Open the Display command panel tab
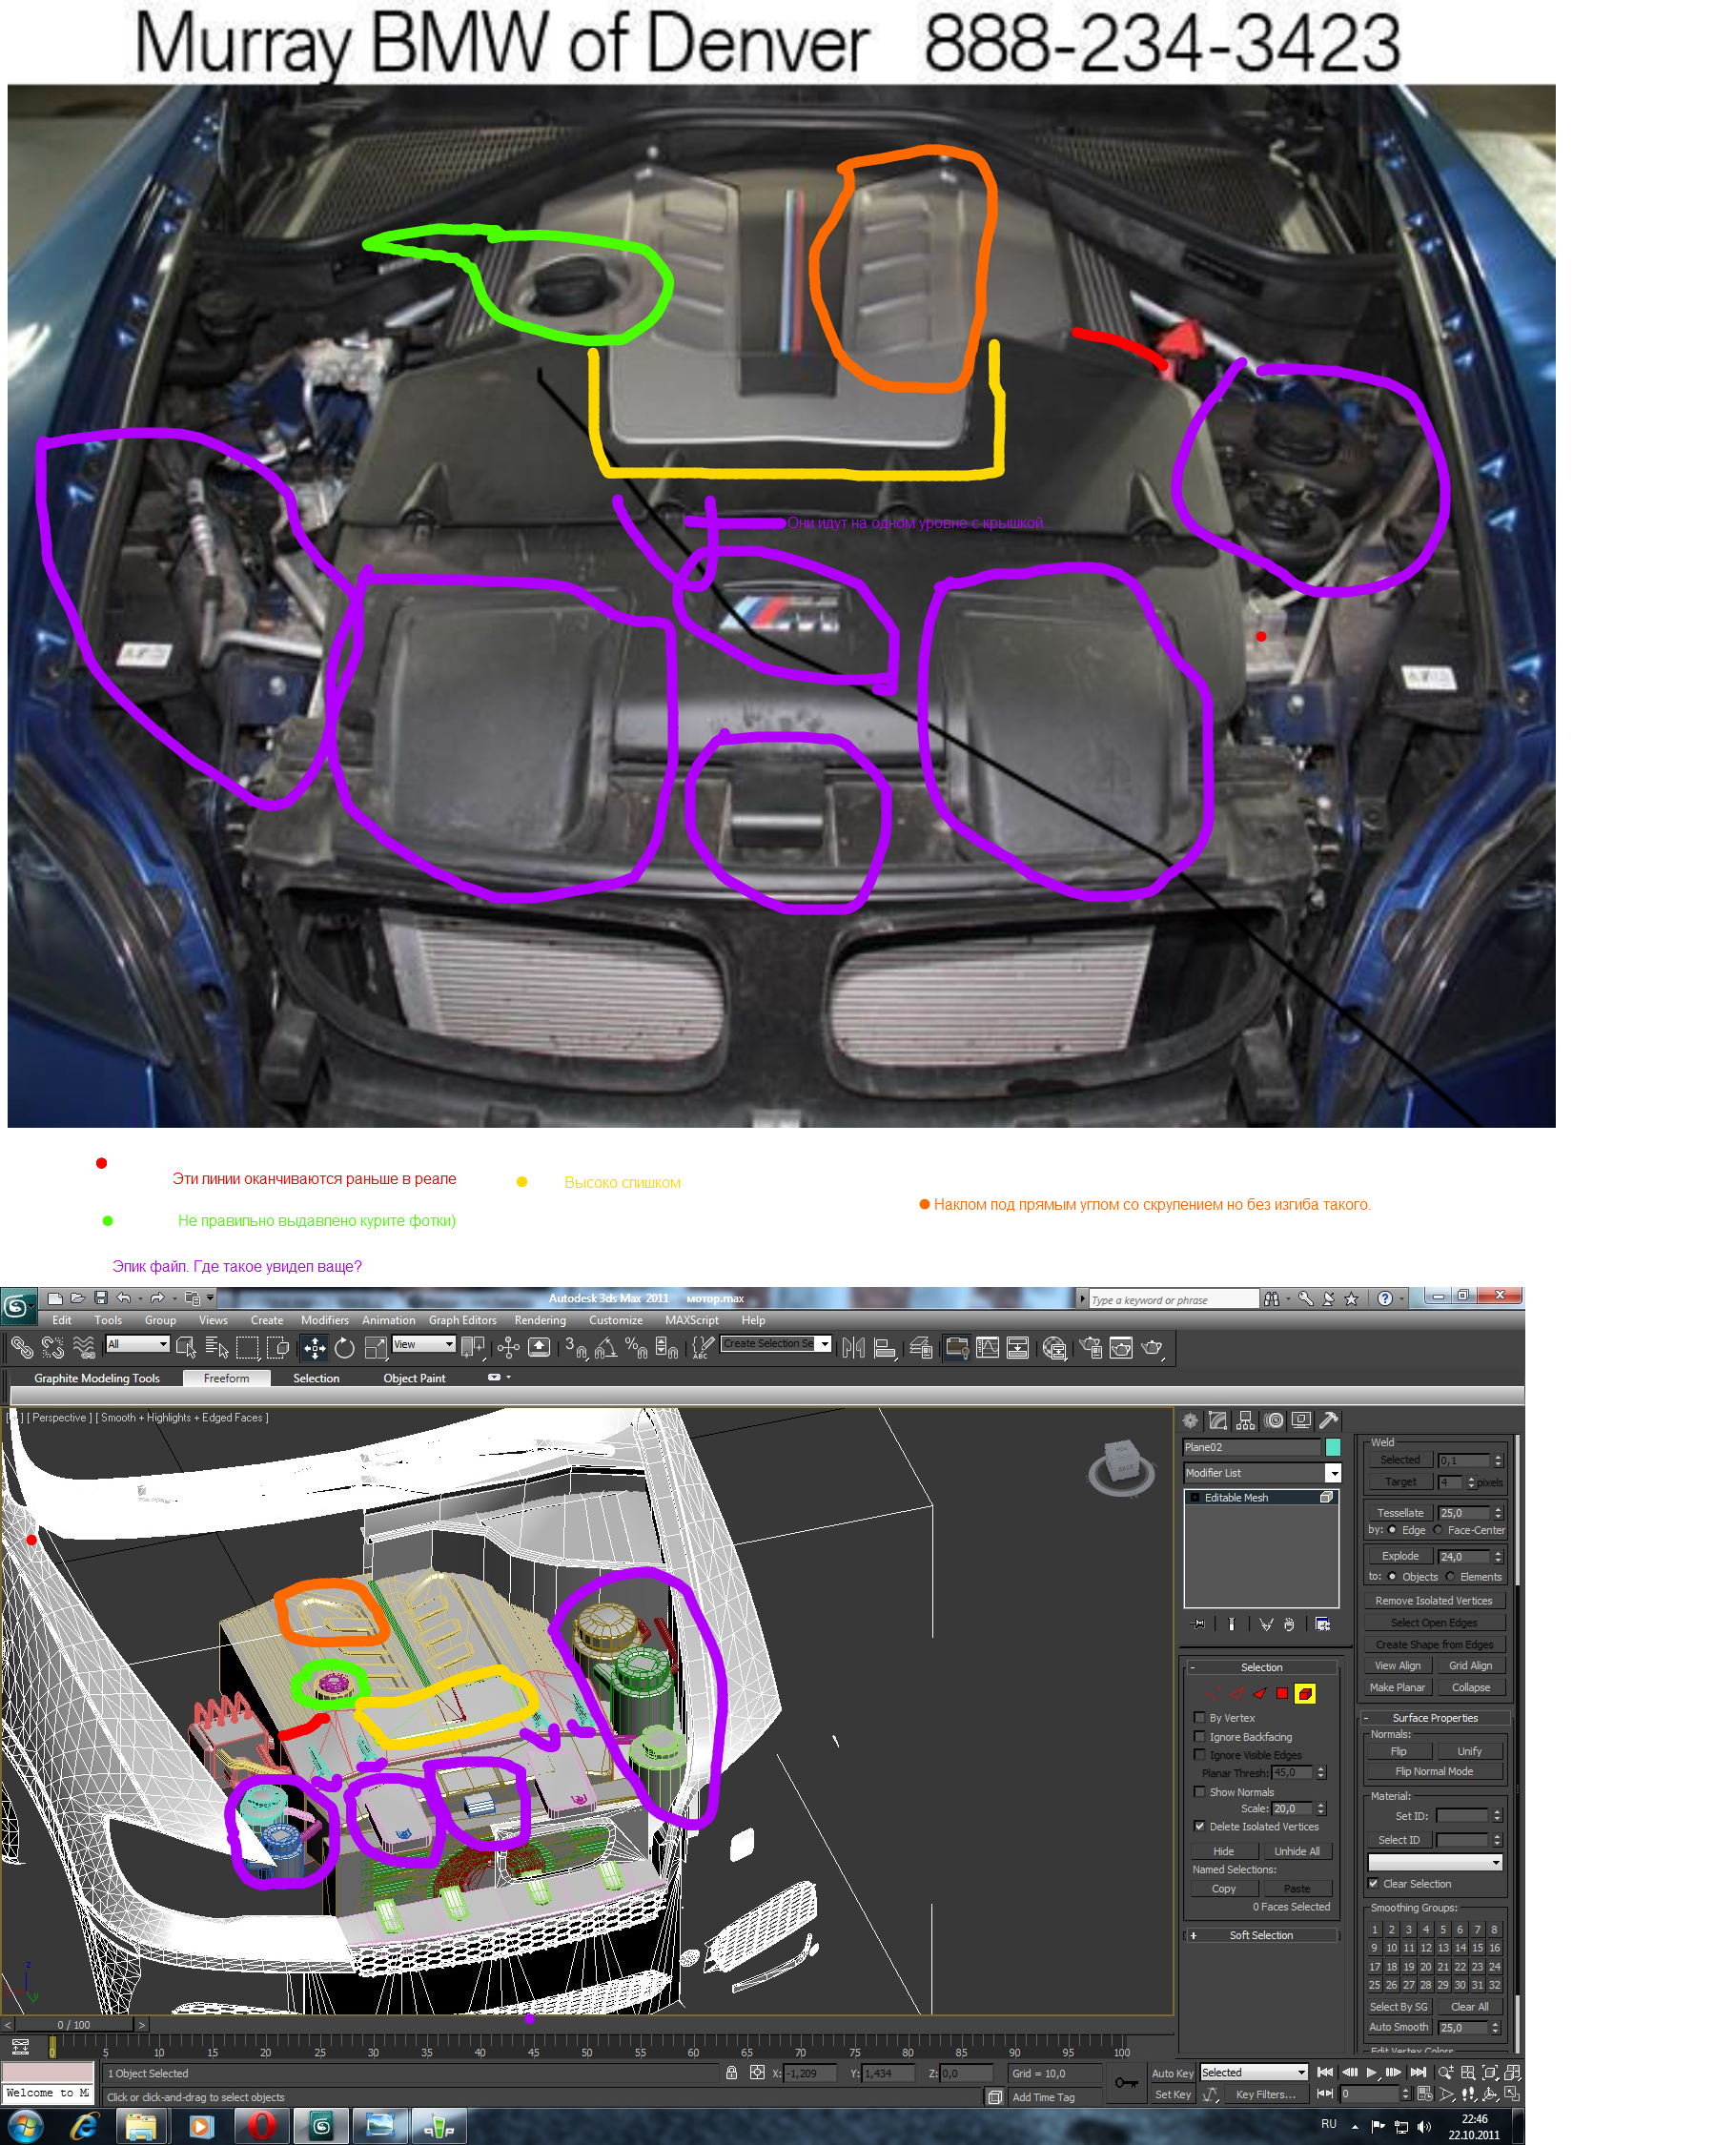1736x2145 pixels. [1301, 1420]
